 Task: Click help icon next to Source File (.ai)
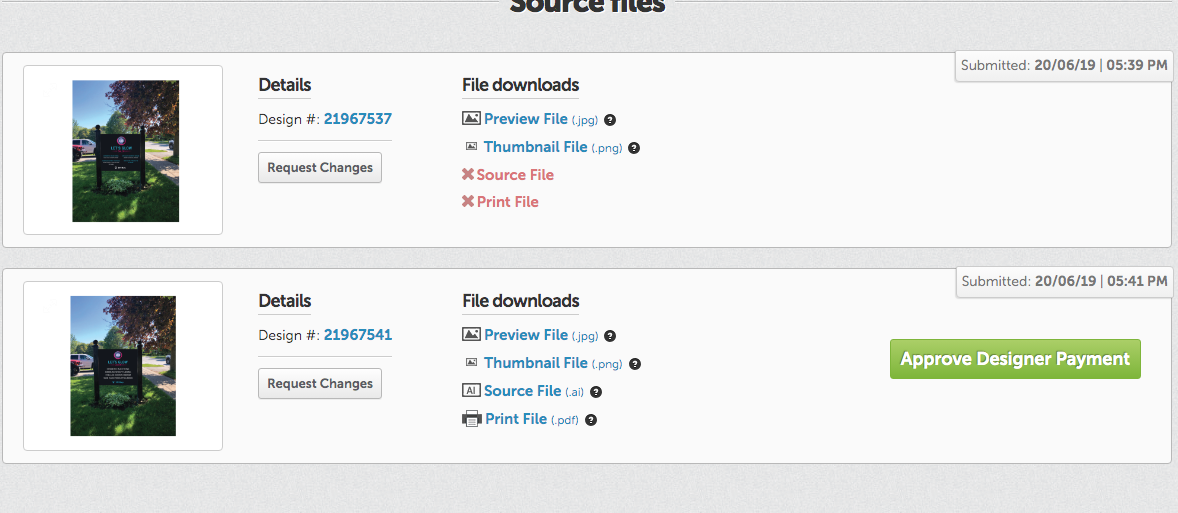point(596,392)
